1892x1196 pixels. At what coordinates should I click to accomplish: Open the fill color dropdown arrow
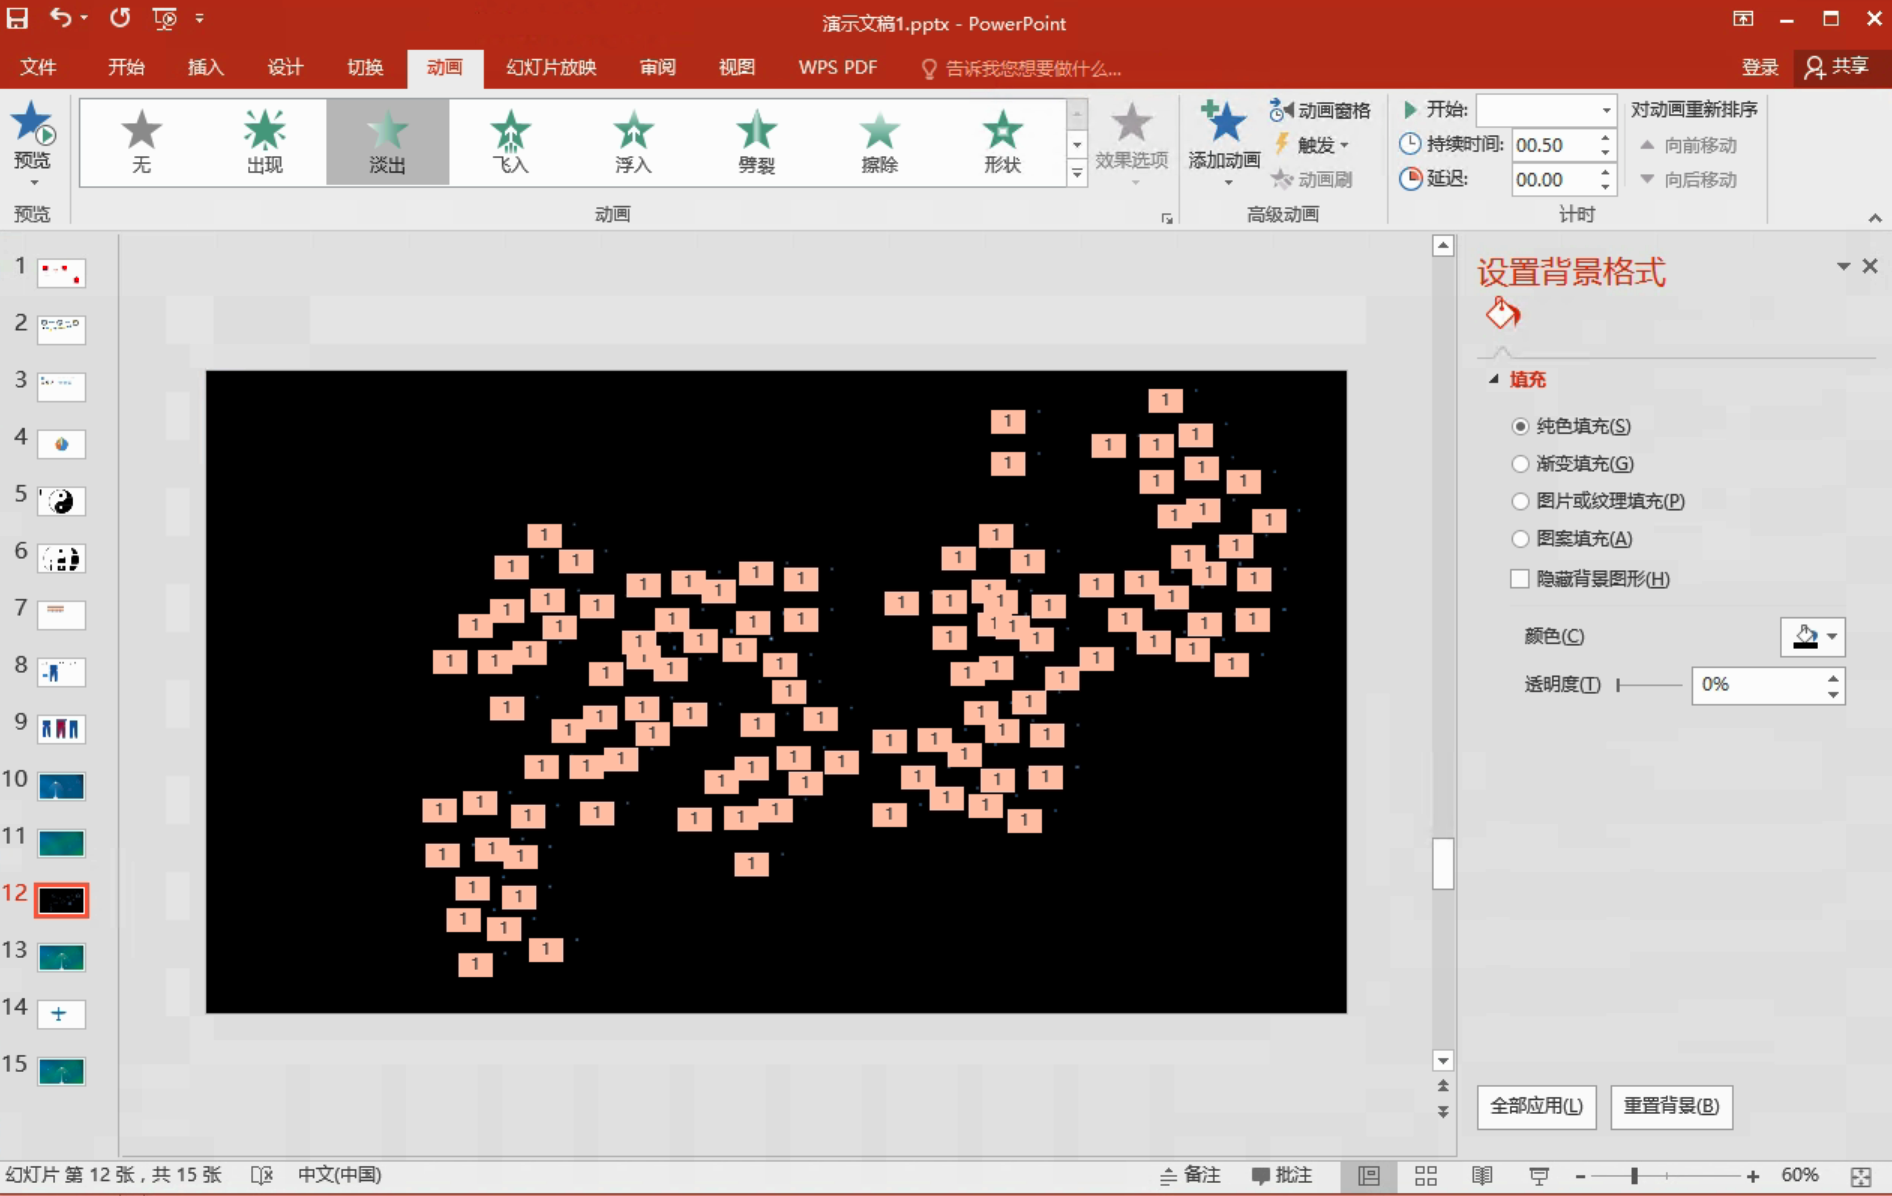1832,636
